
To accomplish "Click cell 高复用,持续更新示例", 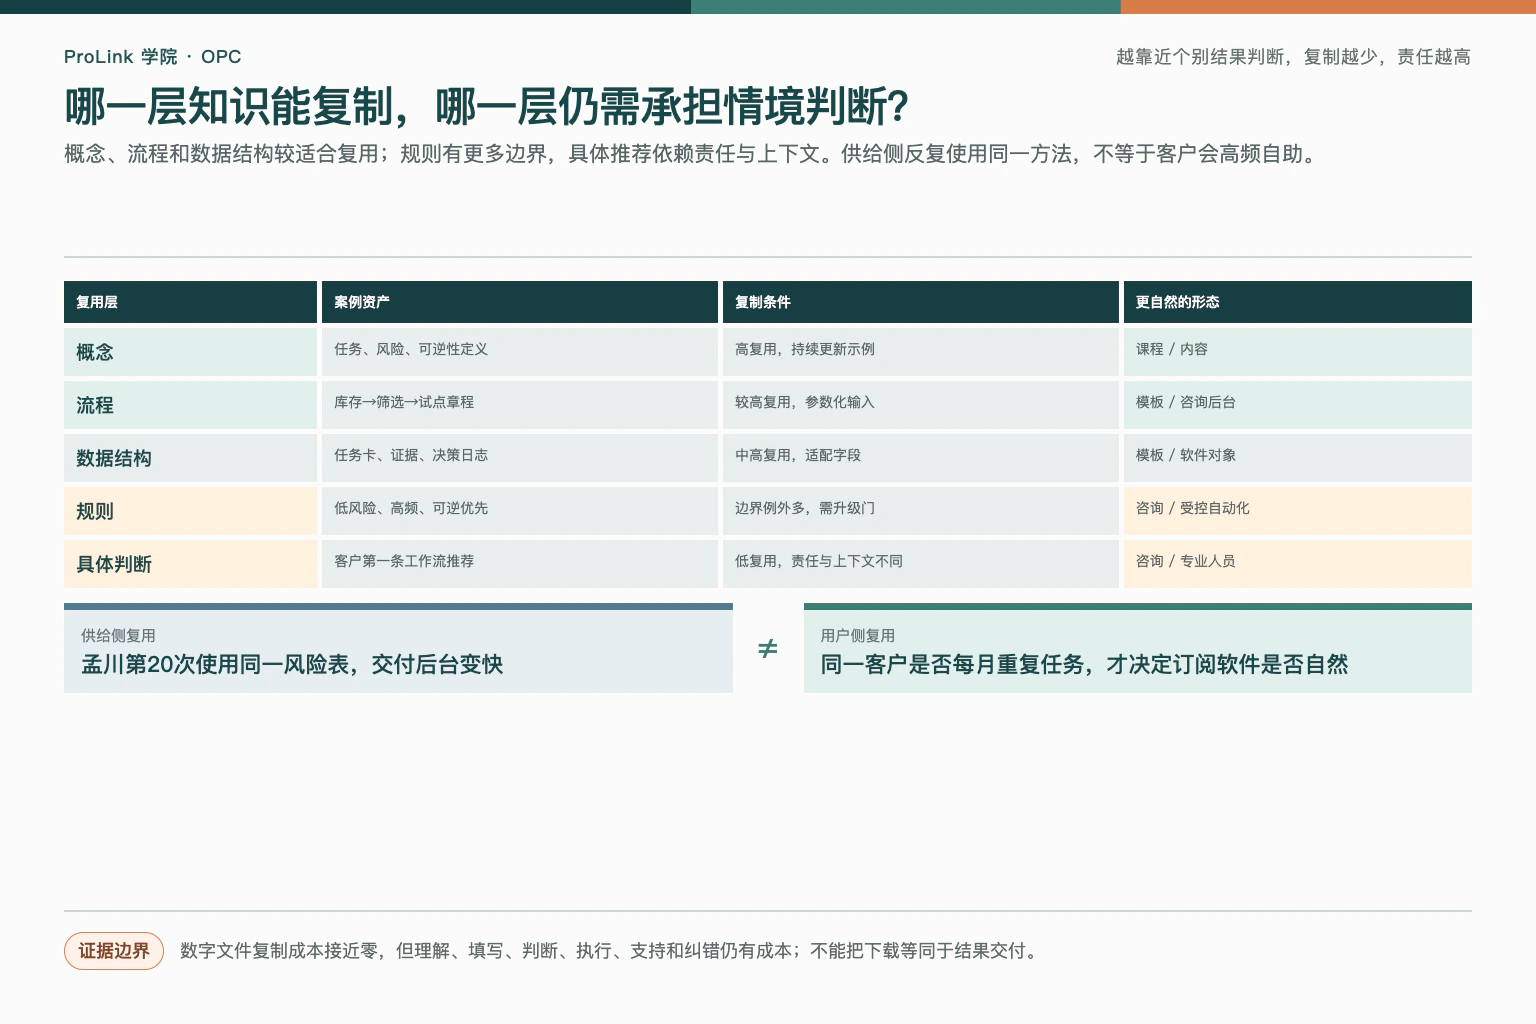I will pyautogui.click(x=921, y=352).
